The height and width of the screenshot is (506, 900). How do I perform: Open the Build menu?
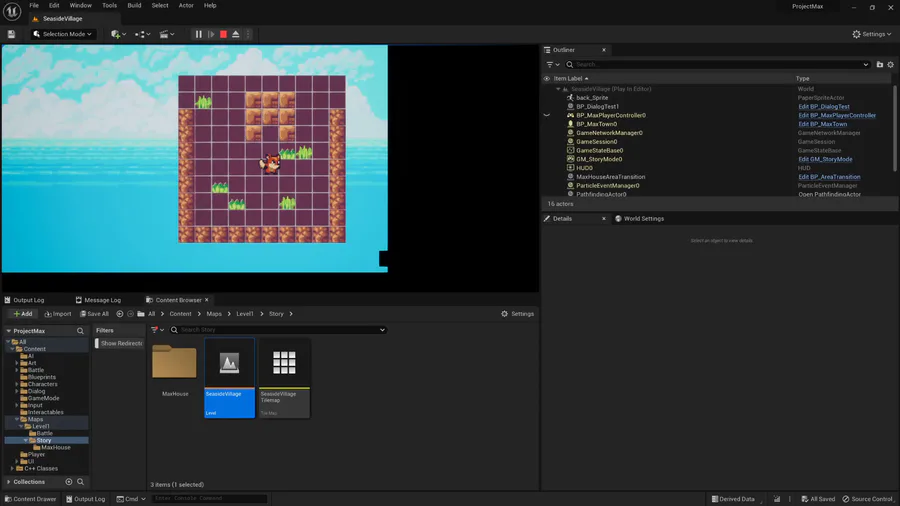134,5
